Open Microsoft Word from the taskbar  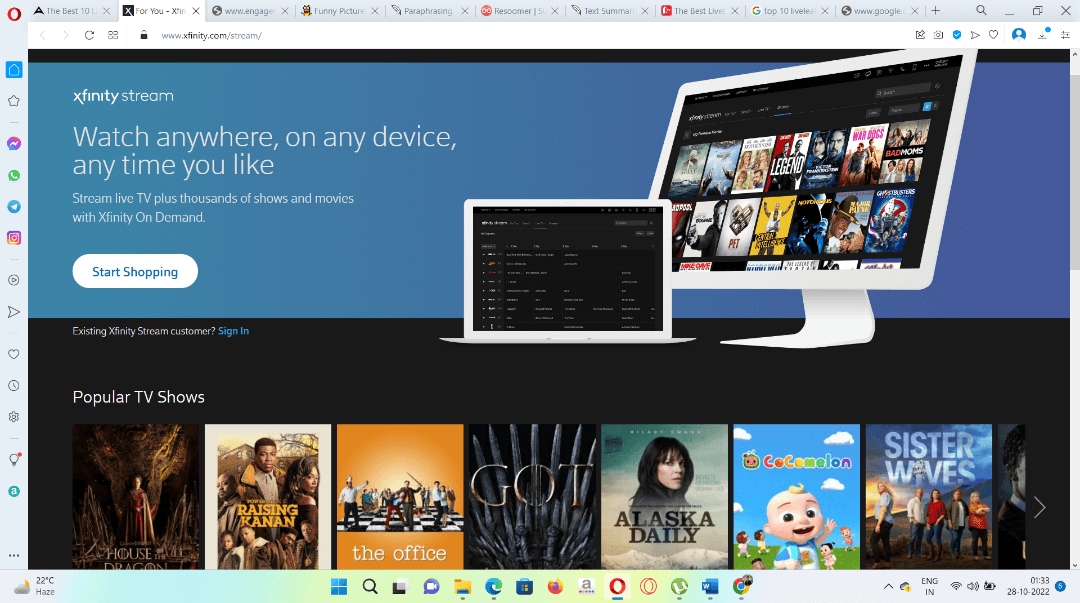[x=709, y=586]
